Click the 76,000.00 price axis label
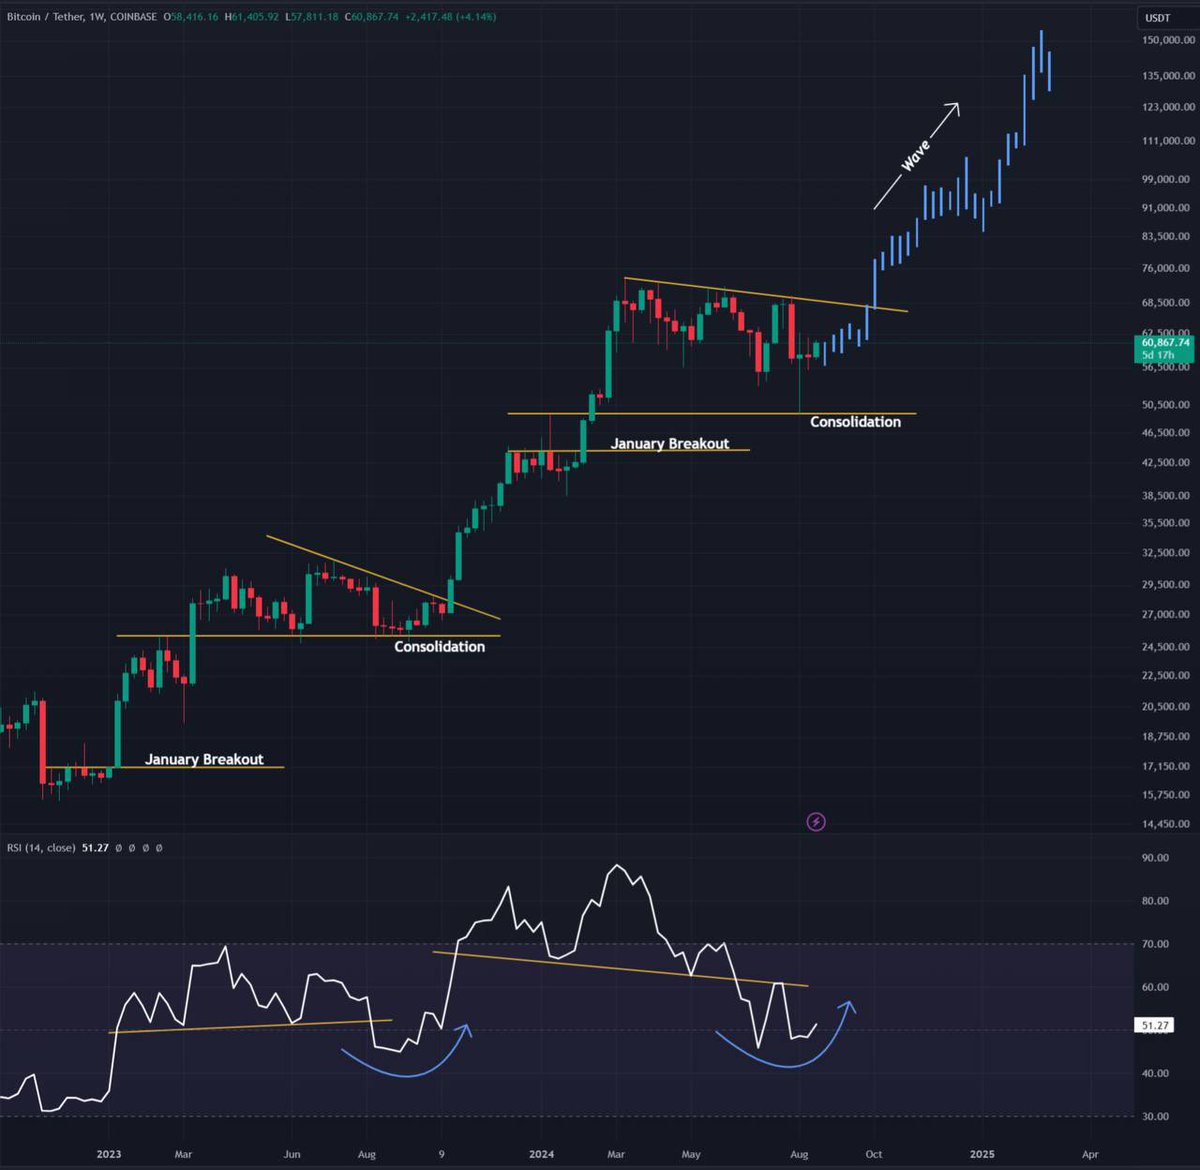Image resolution: width=1200 pixels, height=1170 pixels. pos(1168,268)
